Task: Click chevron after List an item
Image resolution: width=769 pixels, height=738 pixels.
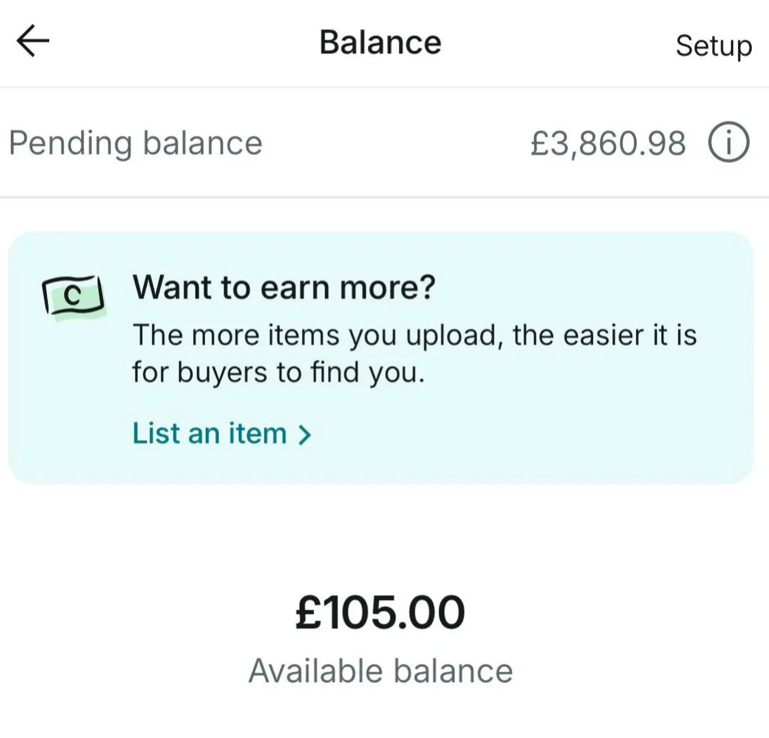Action: pos(305,434)
